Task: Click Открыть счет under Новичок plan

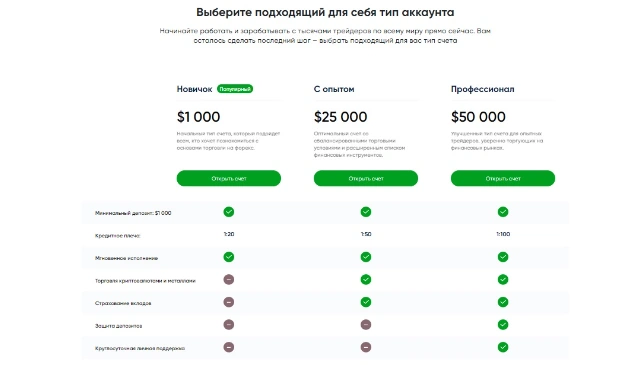Action: coord(229,178)
